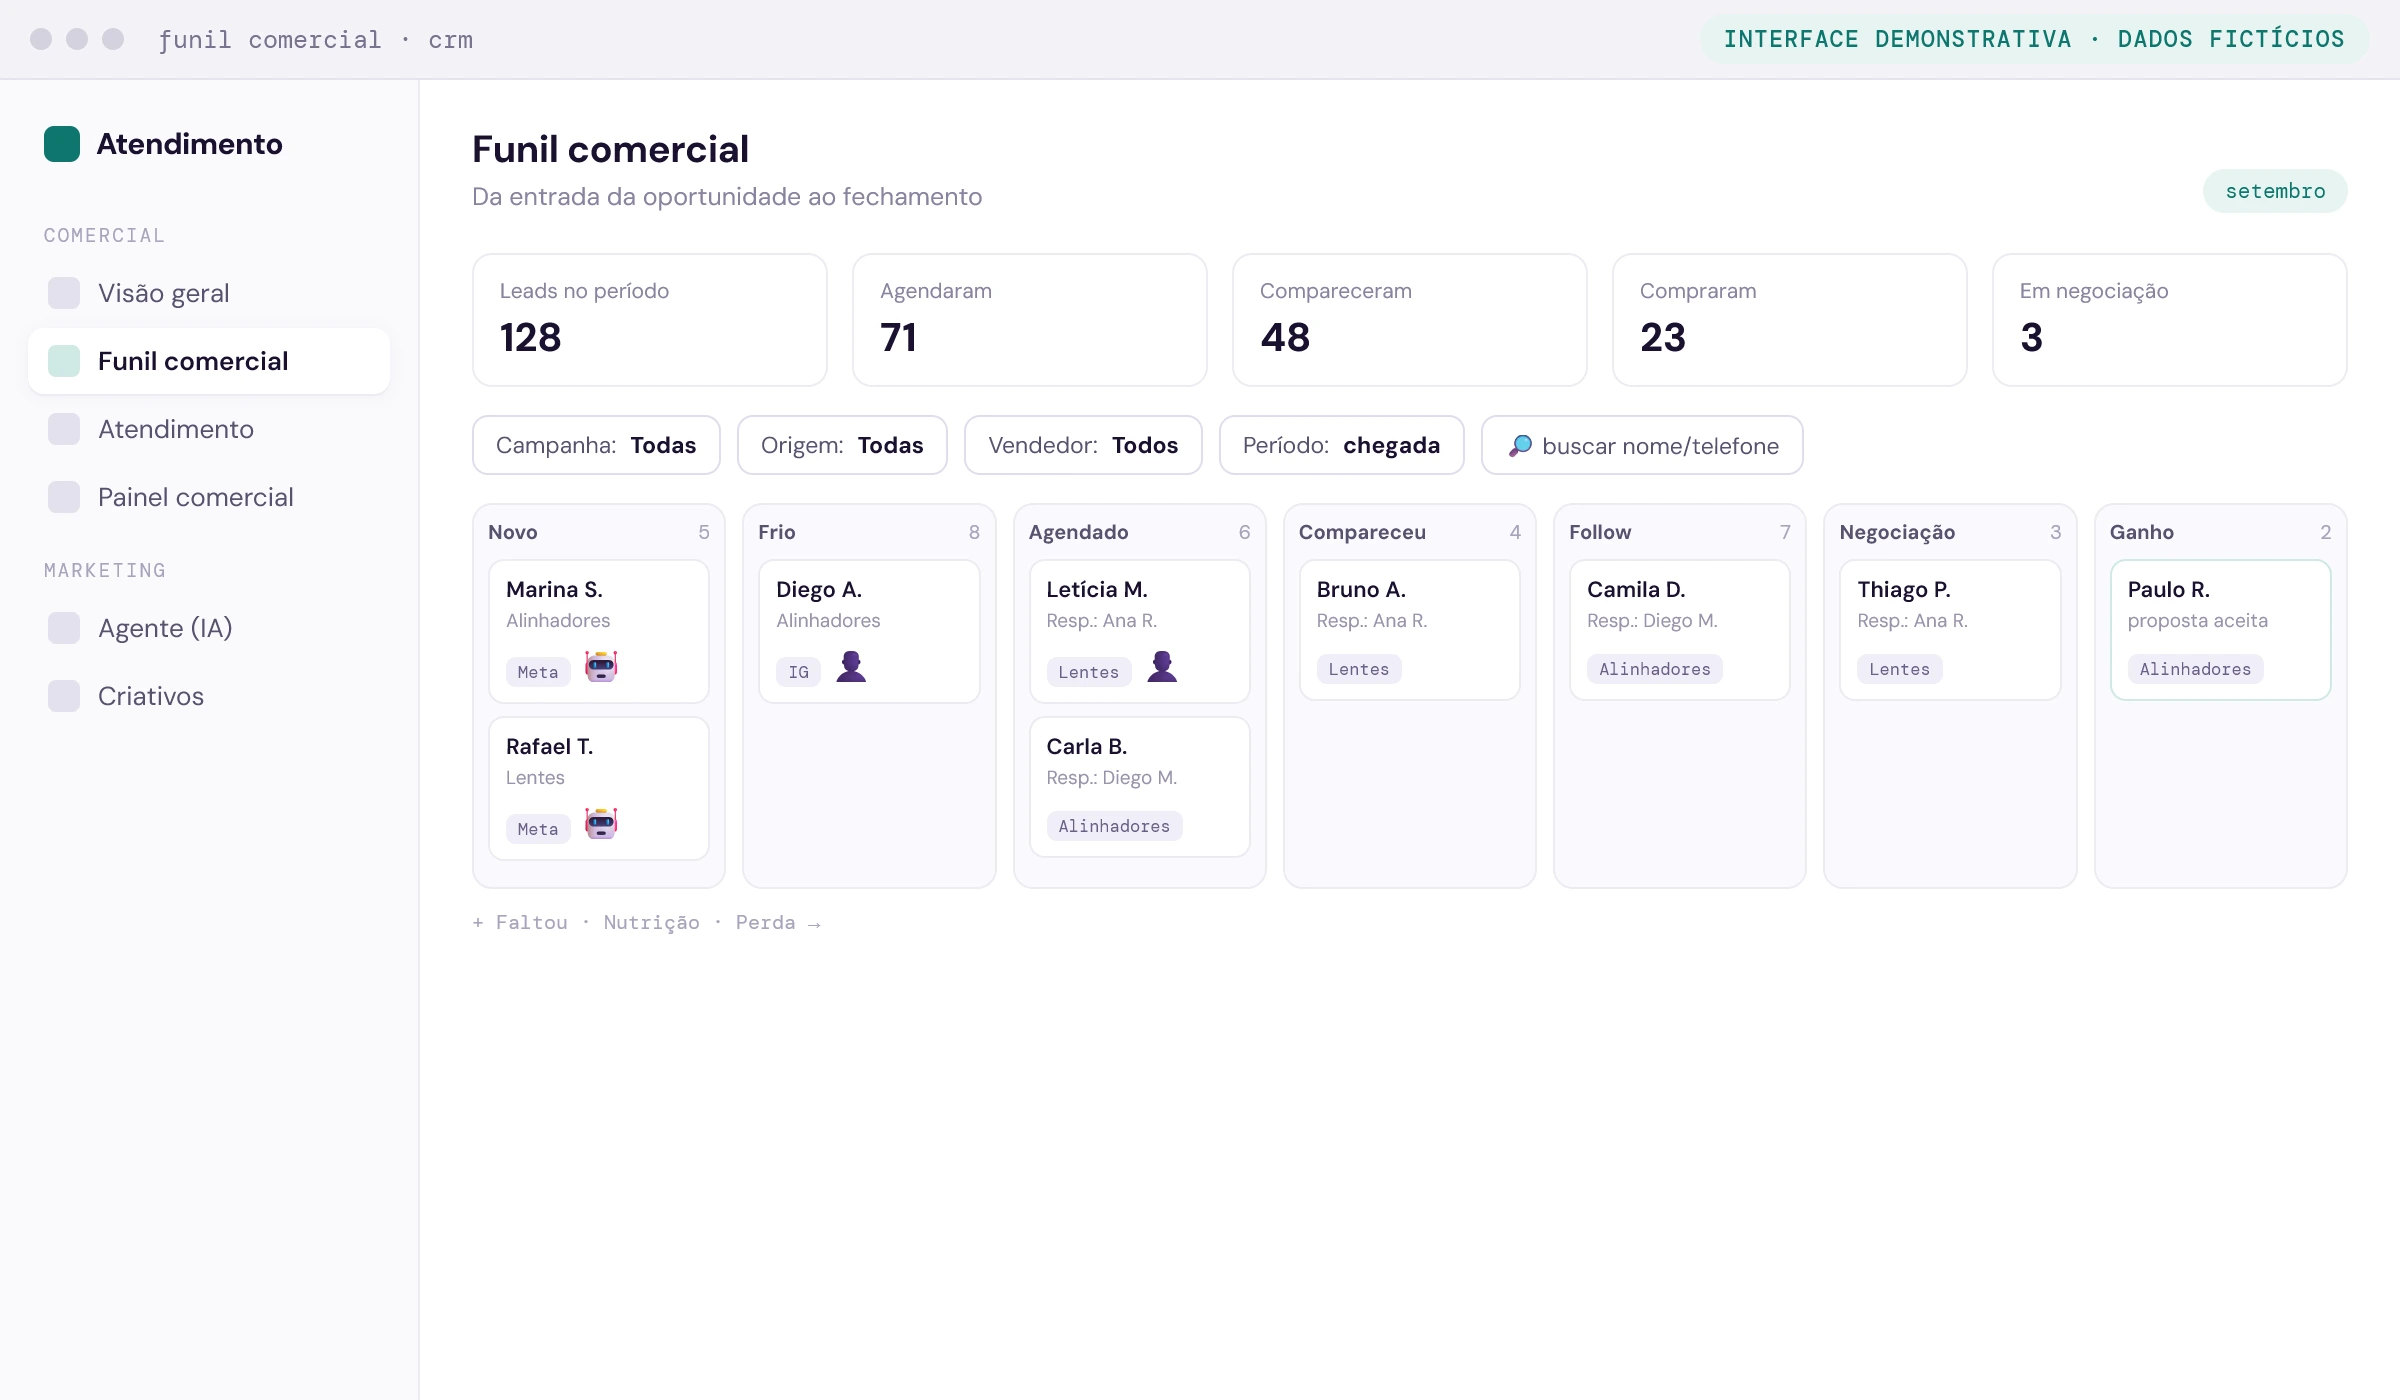Click the Agendado column header
Viewport: 2400px width, 1400px height.
tap(1139, 532)
